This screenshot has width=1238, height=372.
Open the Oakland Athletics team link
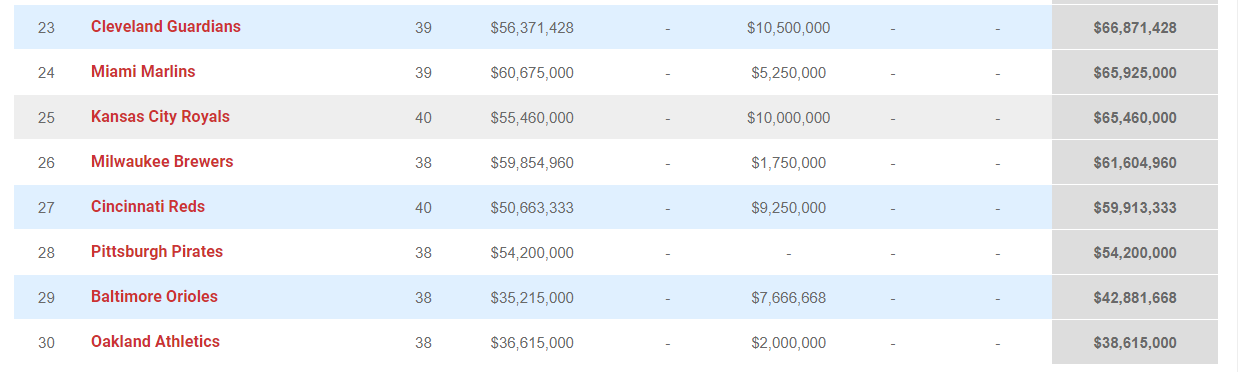point(155,342)
